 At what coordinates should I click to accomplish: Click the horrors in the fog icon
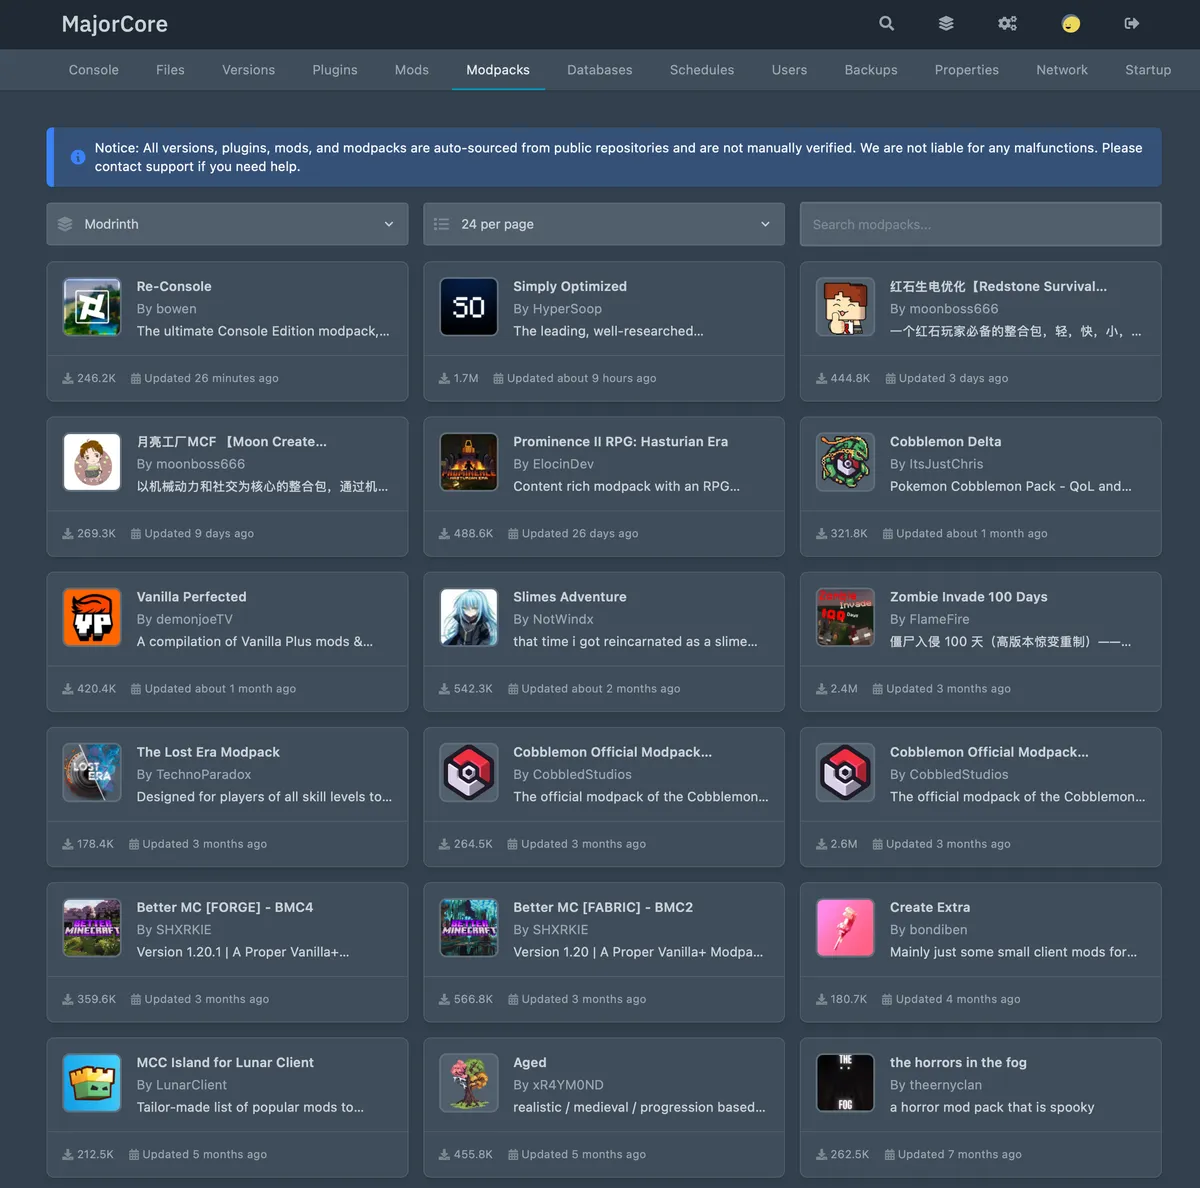[846, 1082]
